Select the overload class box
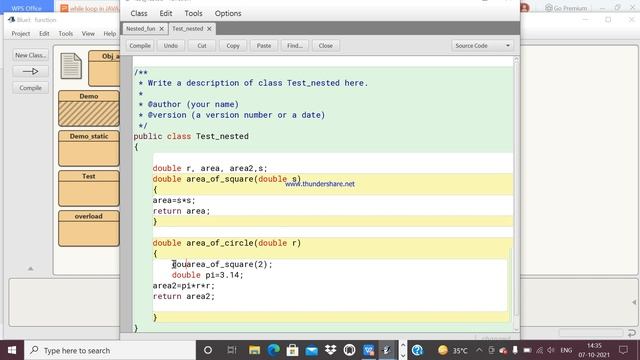The image size is (640, 360). (89, 228)
